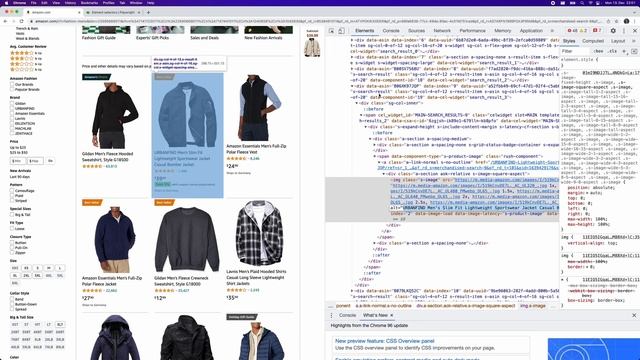Open the History menu in the menu bar
640x360 pixels.
pos(70,3)
